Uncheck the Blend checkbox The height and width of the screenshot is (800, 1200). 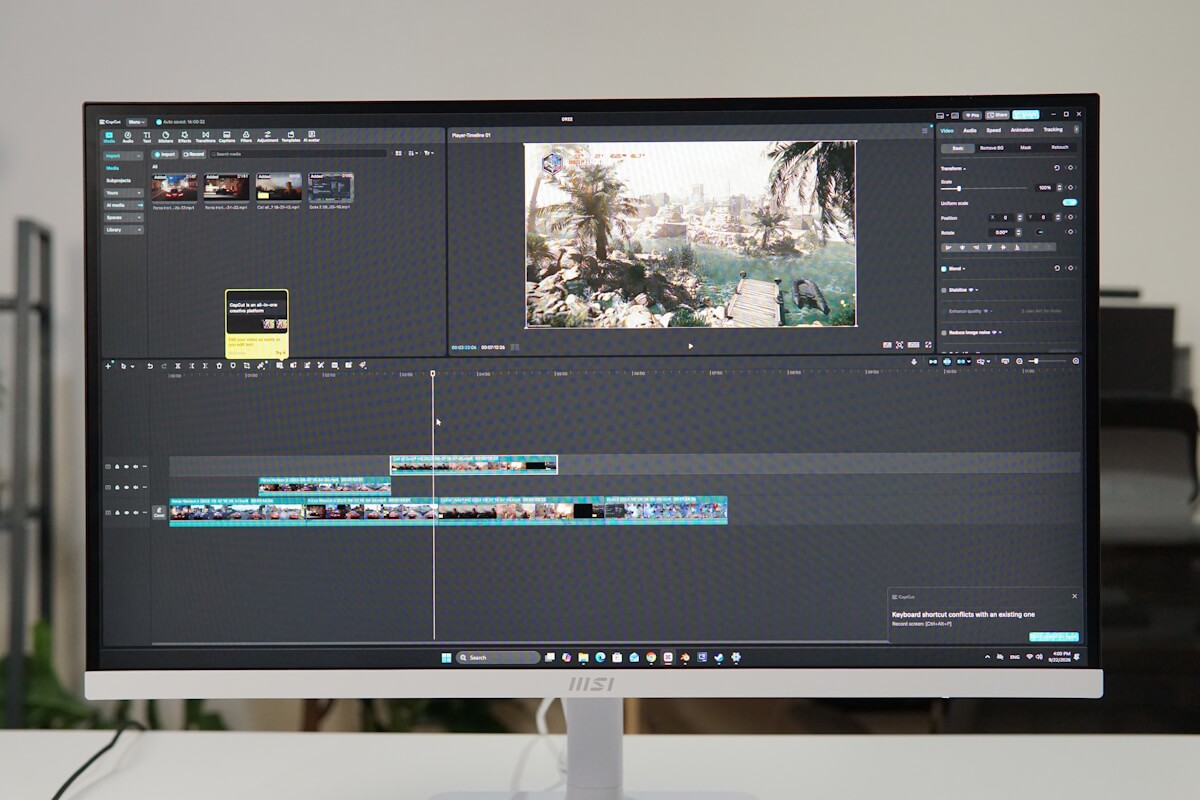point(943,269)
